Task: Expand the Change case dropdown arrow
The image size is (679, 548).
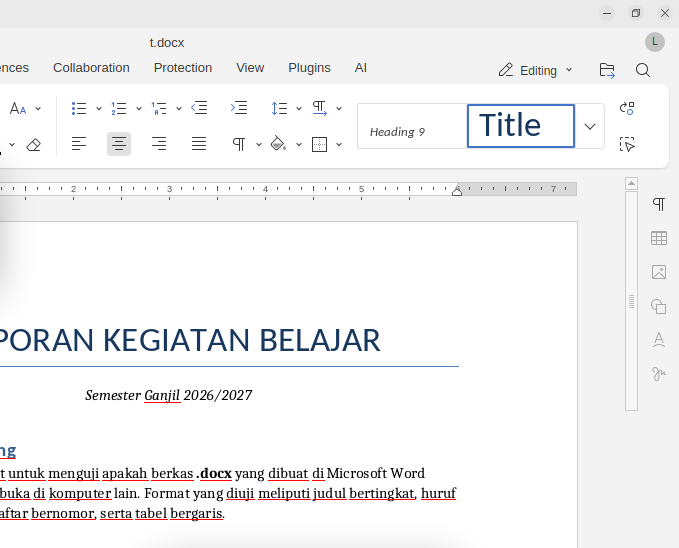Action: [38, 108]
